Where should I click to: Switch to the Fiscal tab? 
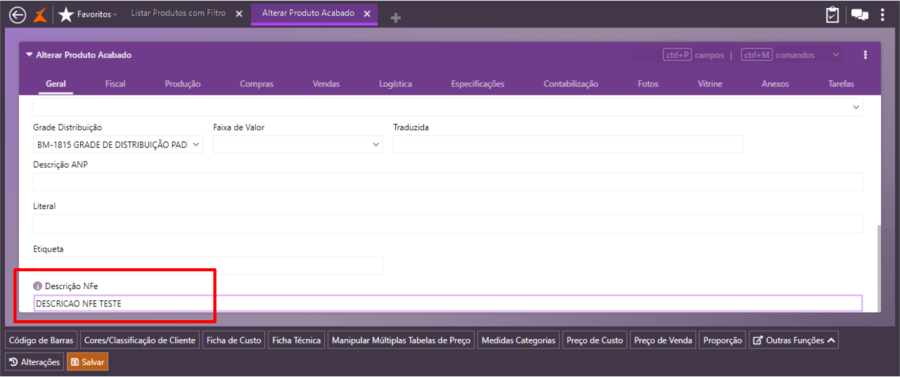(115, 84)
